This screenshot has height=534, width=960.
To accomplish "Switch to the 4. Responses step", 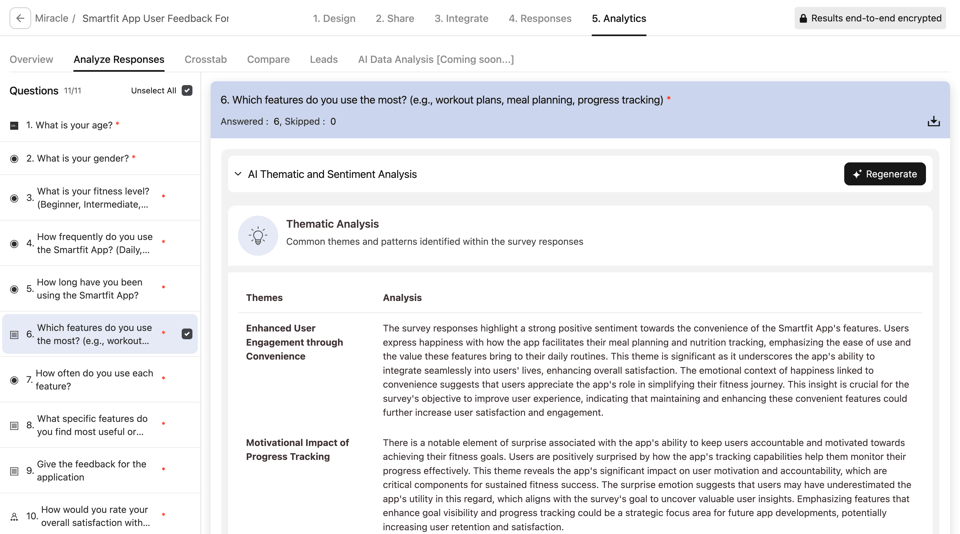I will coord(539,18).
